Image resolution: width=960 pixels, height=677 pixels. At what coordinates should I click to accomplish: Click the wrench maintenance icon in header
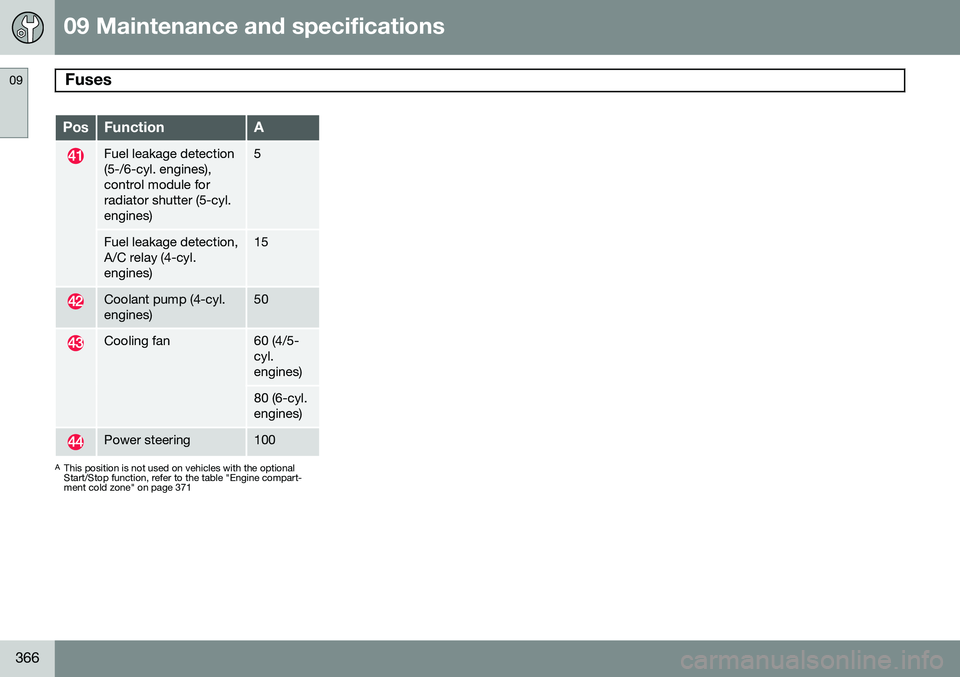[x=28, y=28]
